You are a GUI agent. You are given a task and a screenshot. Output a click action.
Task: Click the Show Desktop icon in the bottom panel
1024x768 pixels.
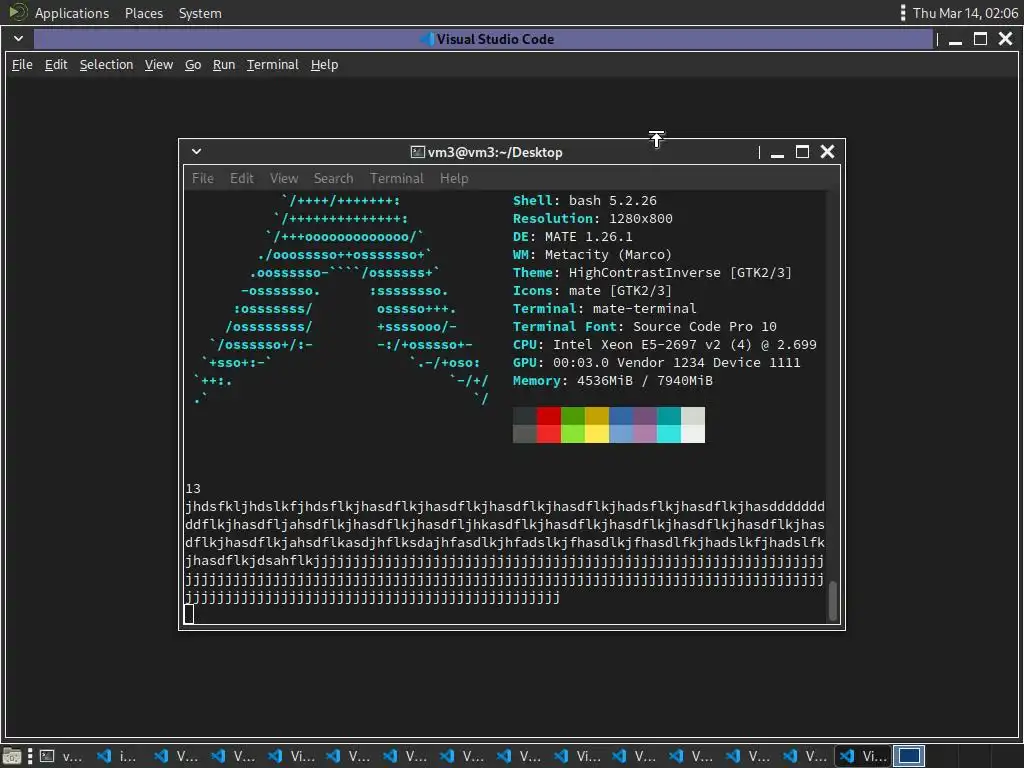[12, 756]
